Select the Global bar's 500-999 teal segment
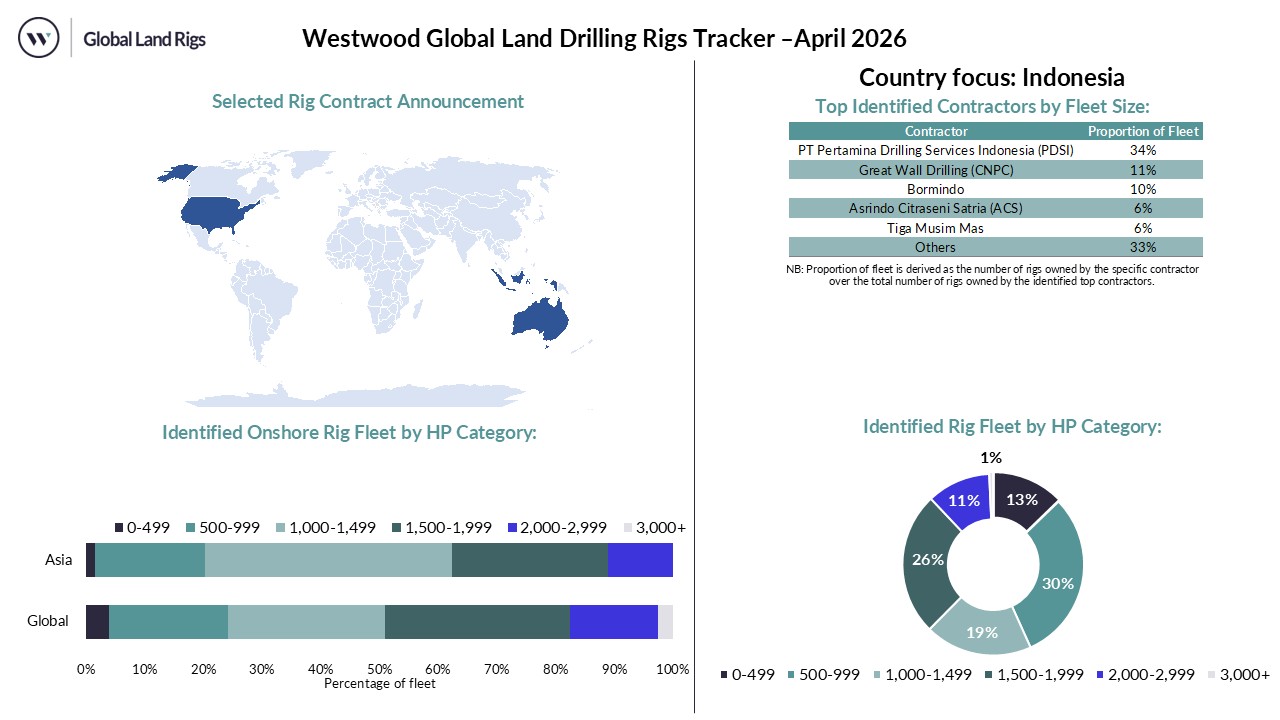This screenshot has width=1280, height=720. click(x=168, y=622)
